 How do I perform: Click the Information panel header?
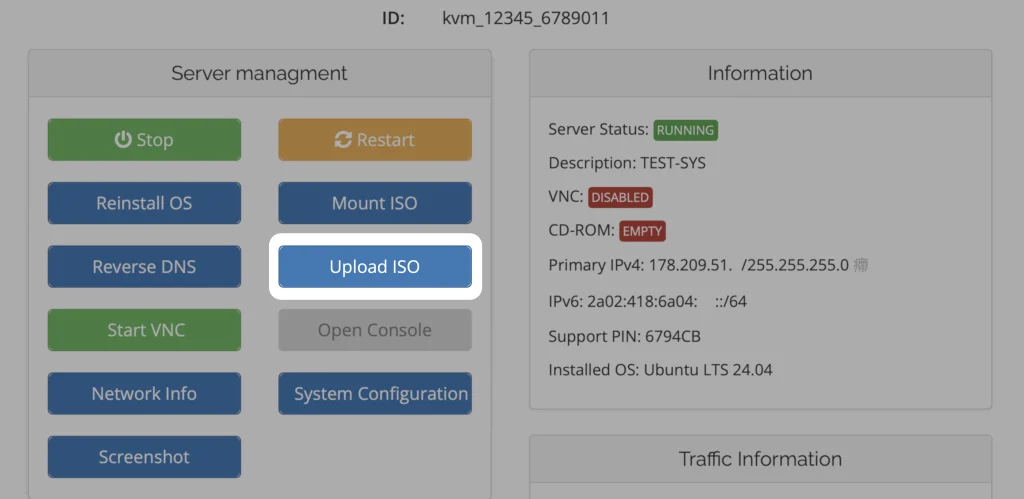pyautogui.click(x=760, y=73)
